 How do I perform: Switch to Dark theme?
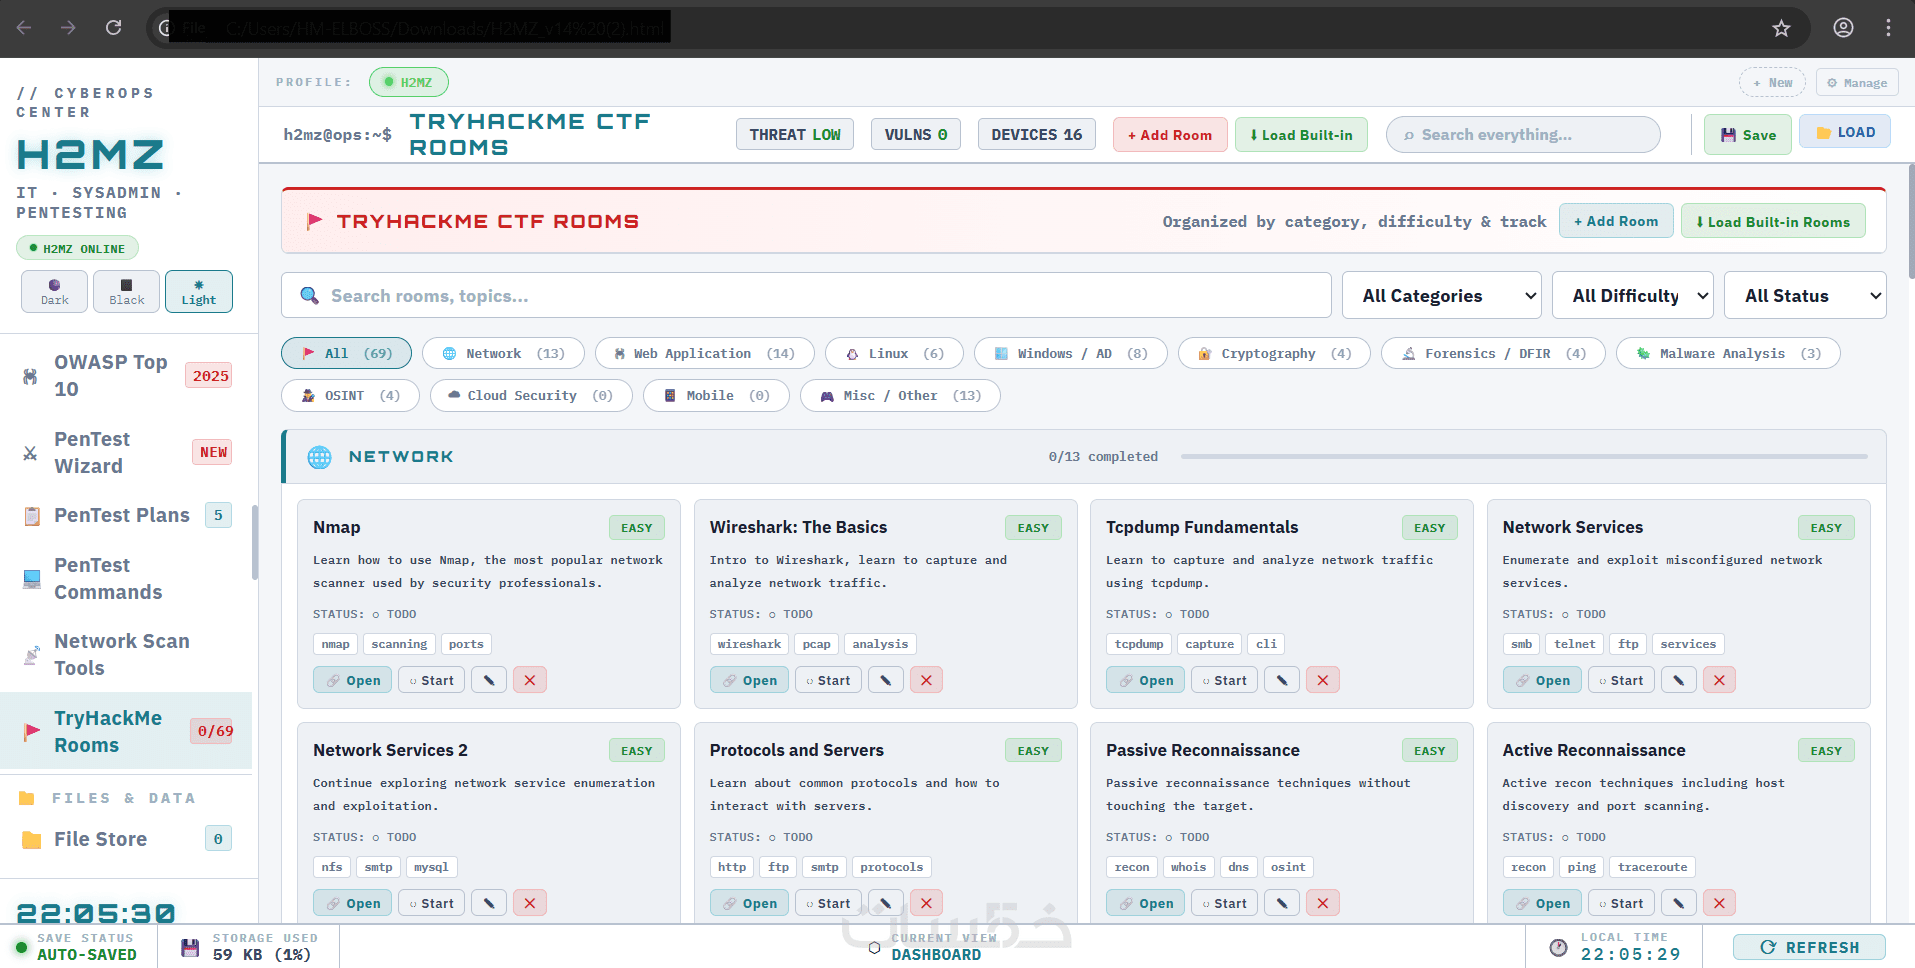tap(55, 291)
